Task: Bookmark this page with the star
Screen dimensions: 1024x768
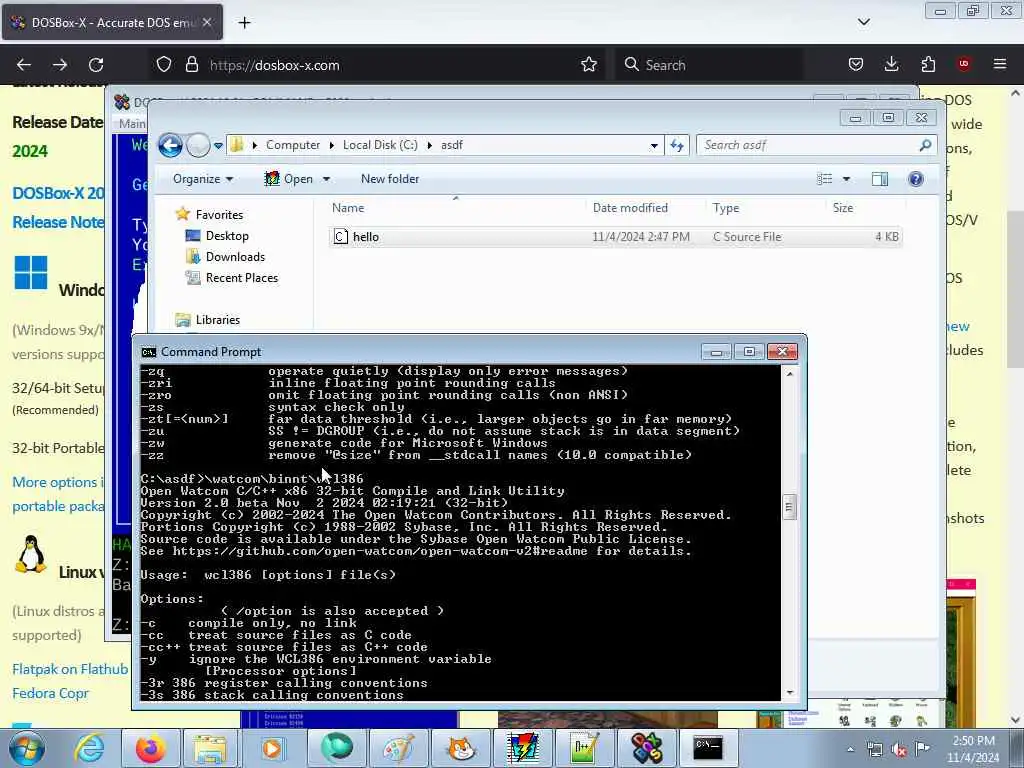Action: click(589, 64)
